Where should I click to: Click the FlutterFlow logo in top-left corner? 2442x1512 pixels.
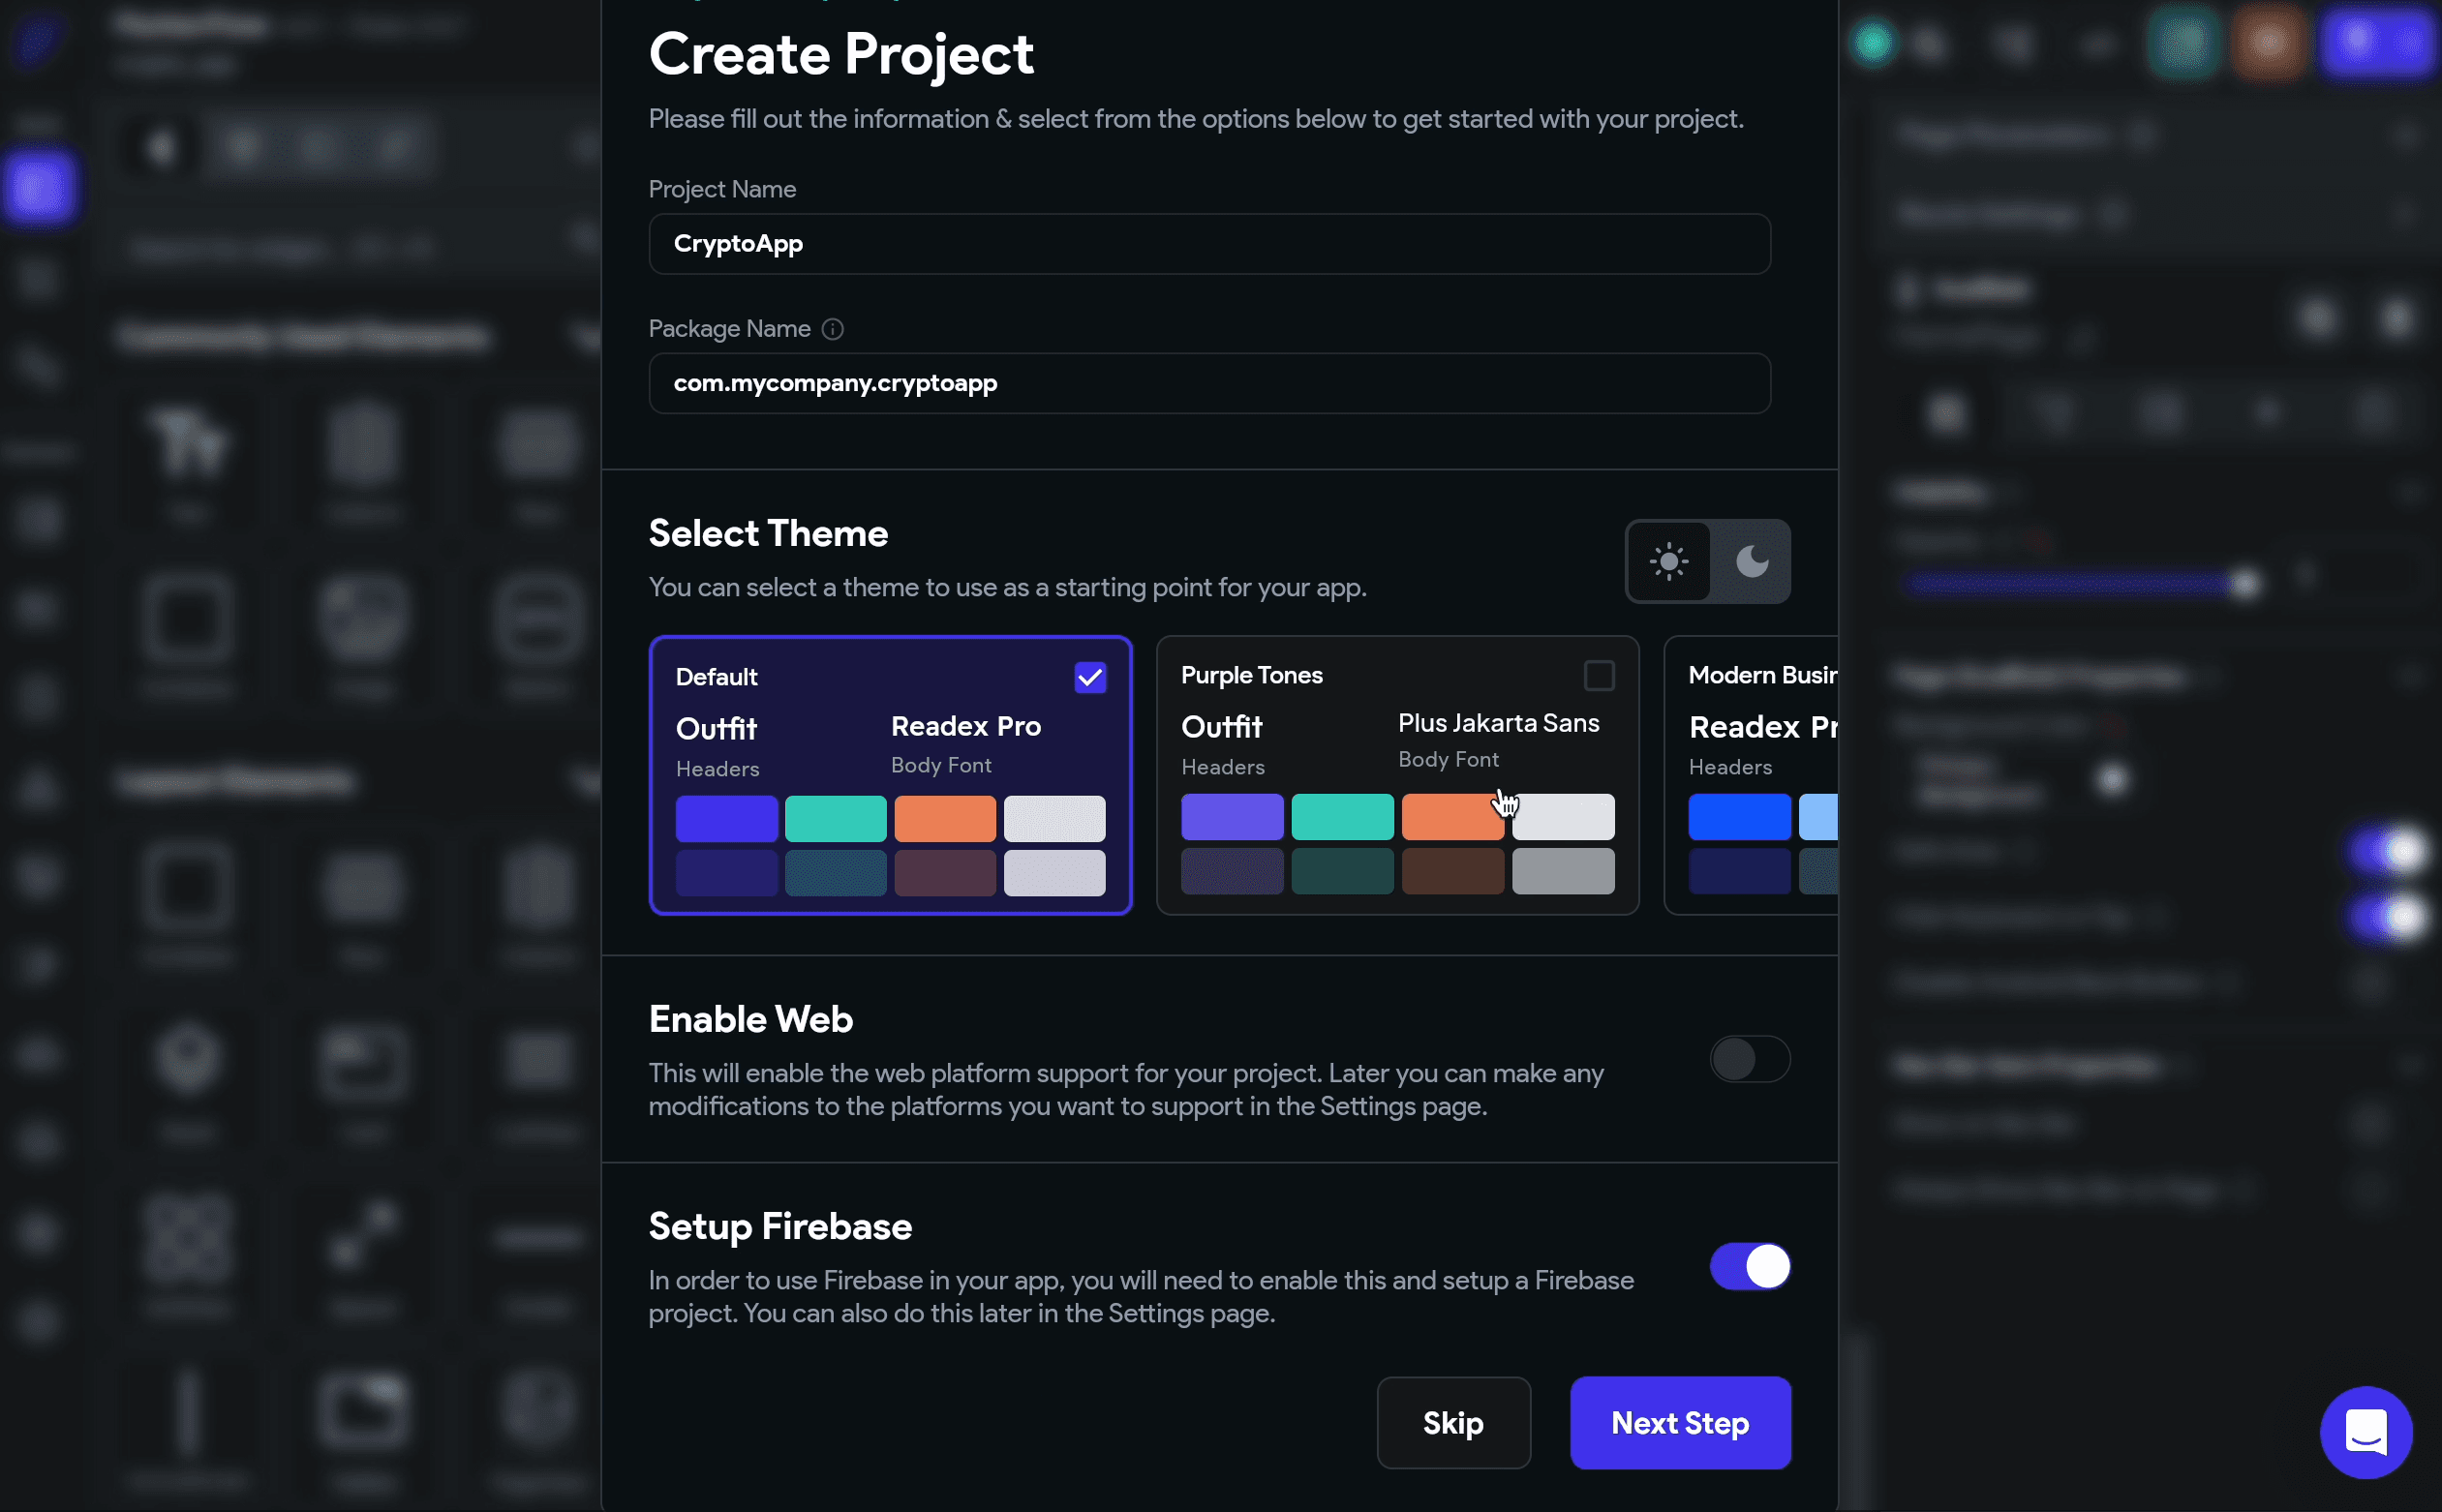tap(40, 40)
